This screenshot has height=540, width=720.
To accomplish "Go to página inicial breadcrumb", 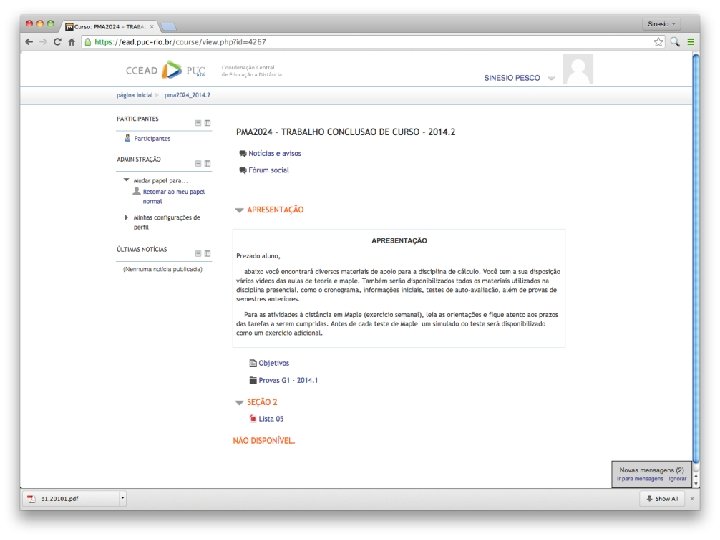I will pyautogui.click(x=134, y=95).
